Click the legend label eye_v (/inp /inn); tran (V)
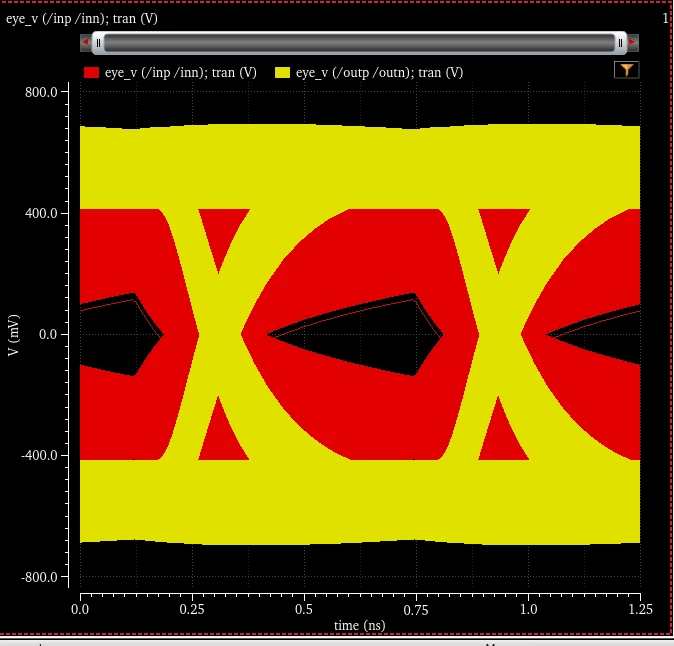 click(x=181, y=72)
